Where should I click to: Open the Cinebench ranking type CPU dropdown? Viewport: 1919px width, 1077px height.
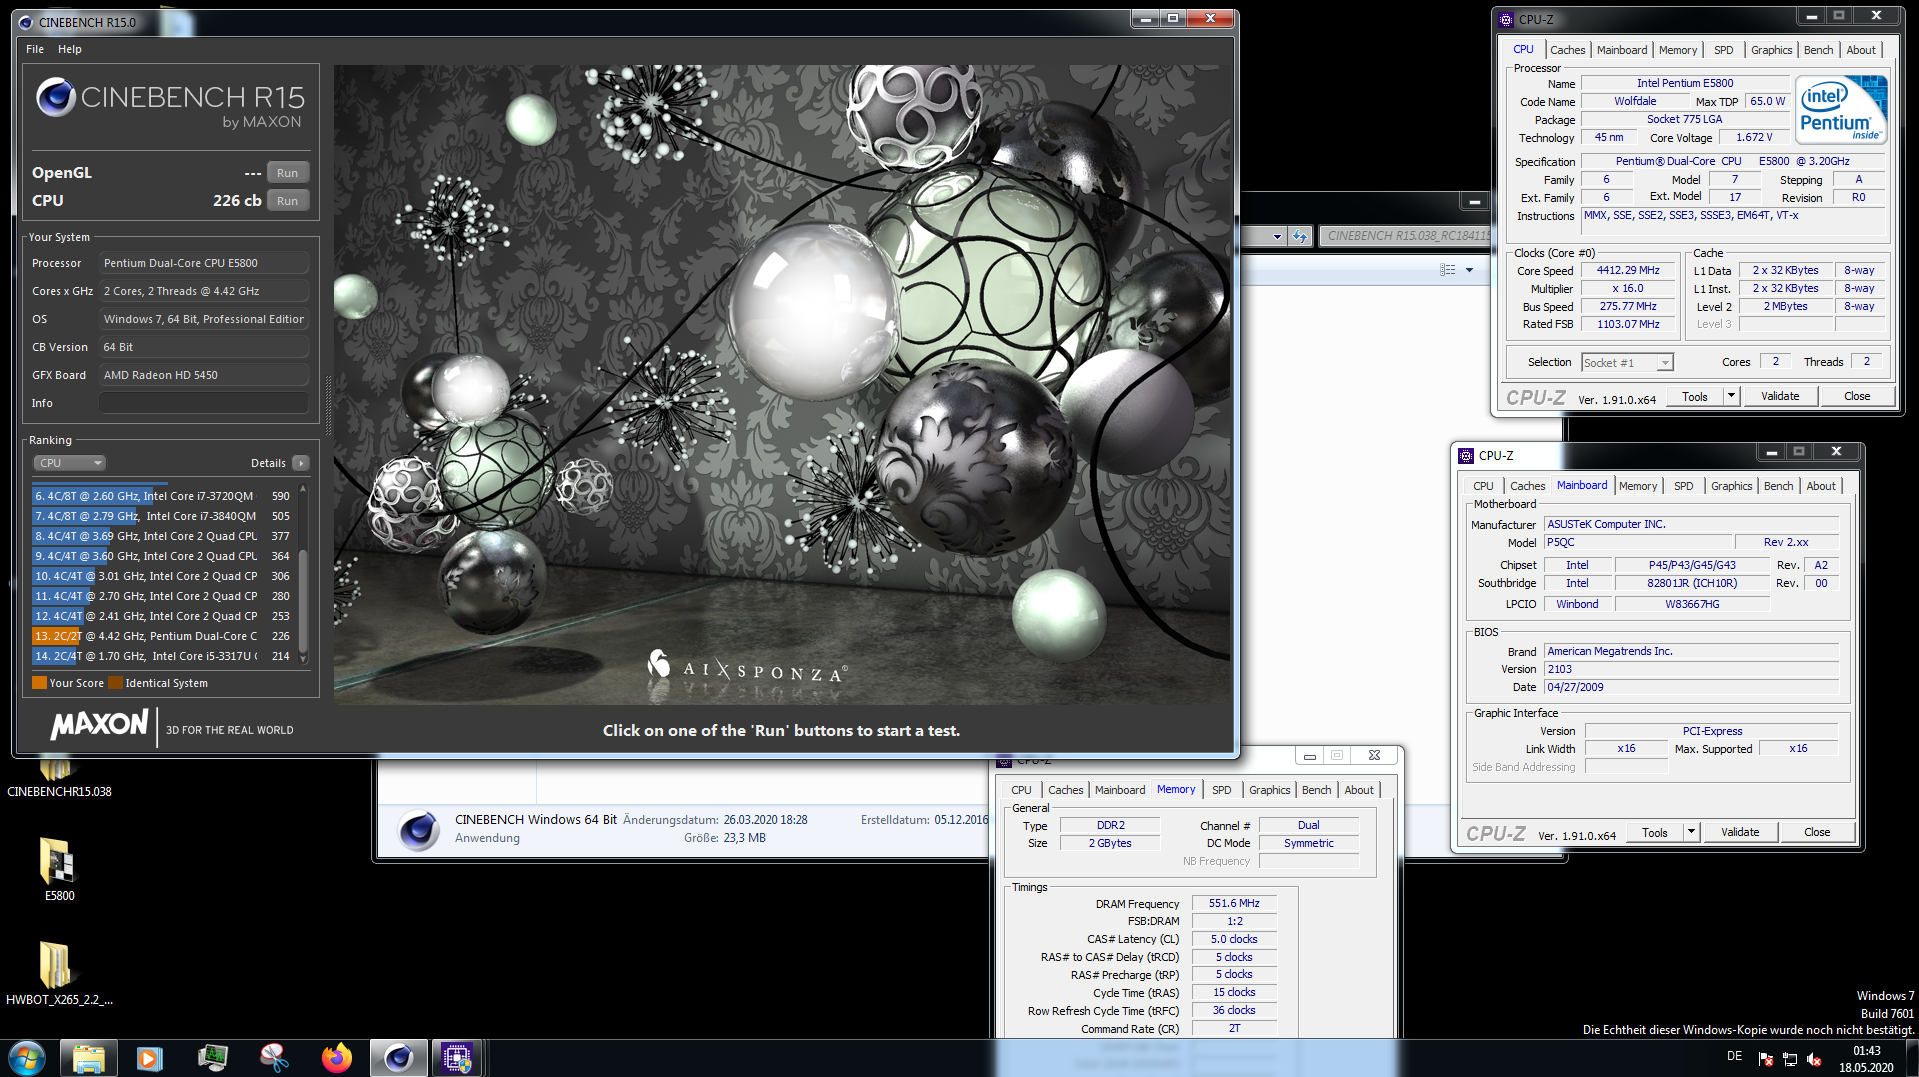point(70,463)
